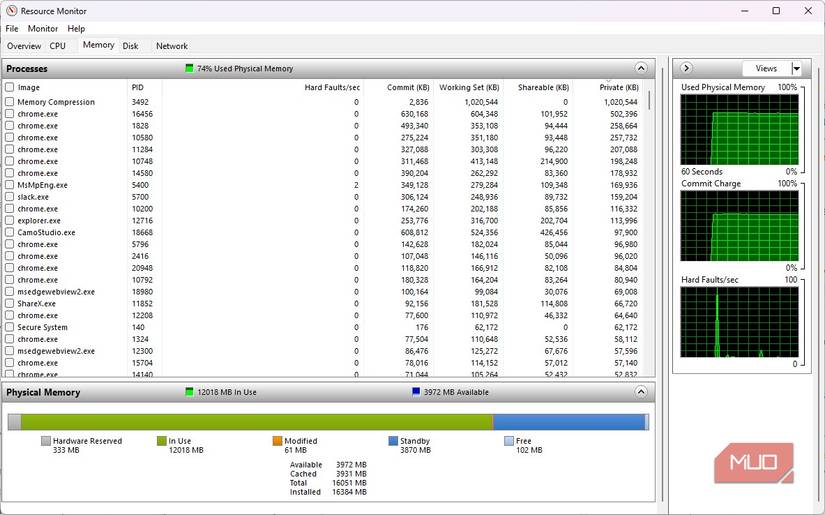Check the Secure System process checkbox
This screenshot has height=515, width=825.
click(x=9, y=327)
